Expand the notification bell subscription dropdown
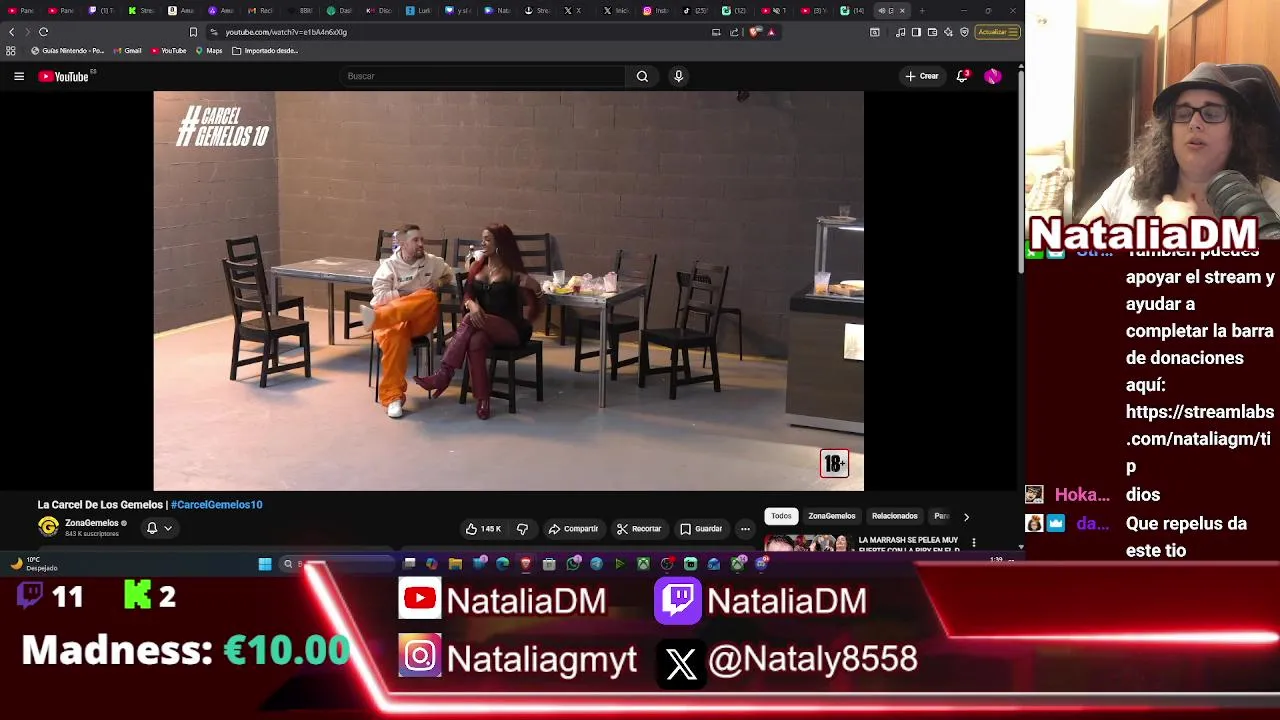Image resolution: width=1280 pixels, height=720 pixels. click(x=168, y=528)
